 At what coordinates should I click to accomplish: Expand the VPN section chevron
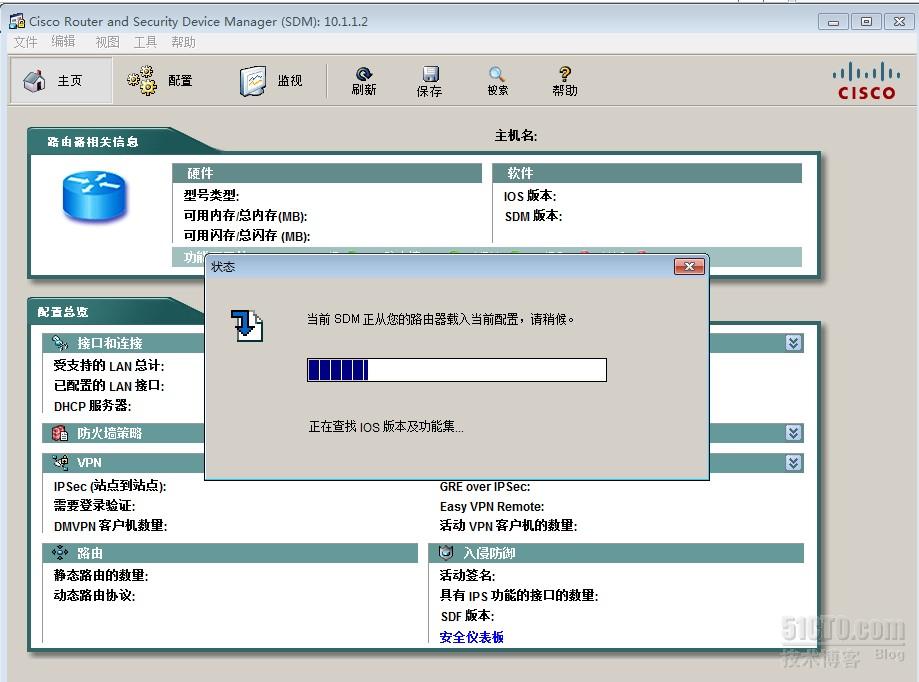[x=794, y=463]
